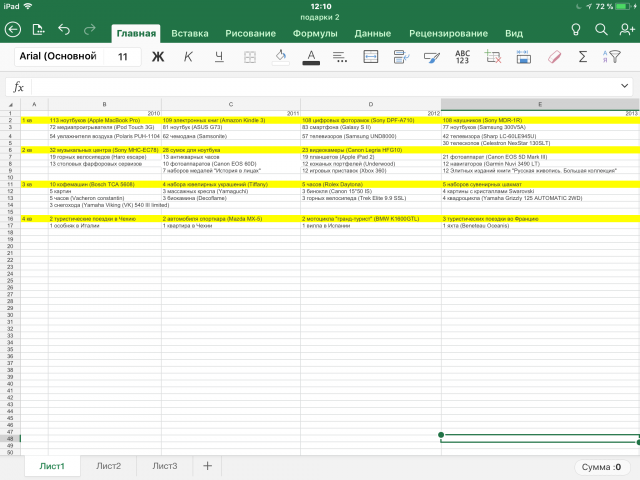Viewport: 640px width, 480px height.
Task: Select cell "23 видеокамеры (Canon Legria HFG10)"
Action: 371,150
